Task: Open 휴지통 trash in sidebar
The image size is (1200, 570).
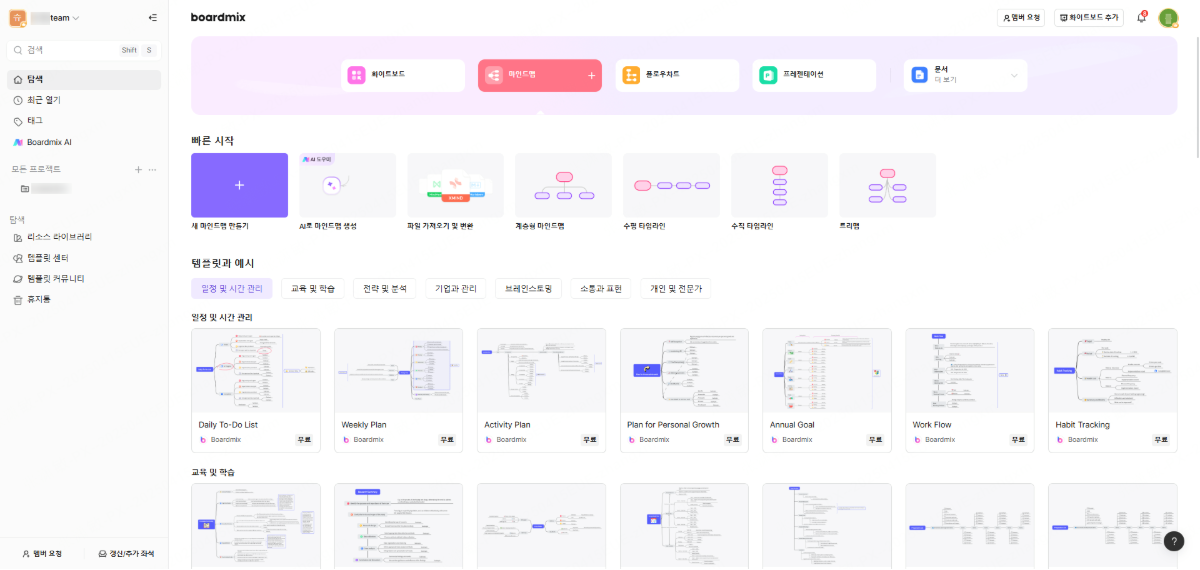Action: click(38, 299)
